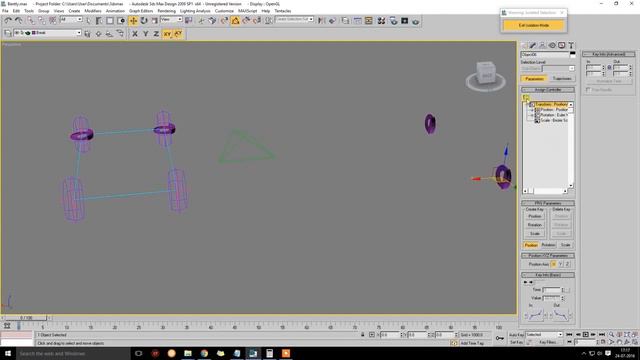
Task: Open the Display panel tab icon
Action: click(562, 45)
